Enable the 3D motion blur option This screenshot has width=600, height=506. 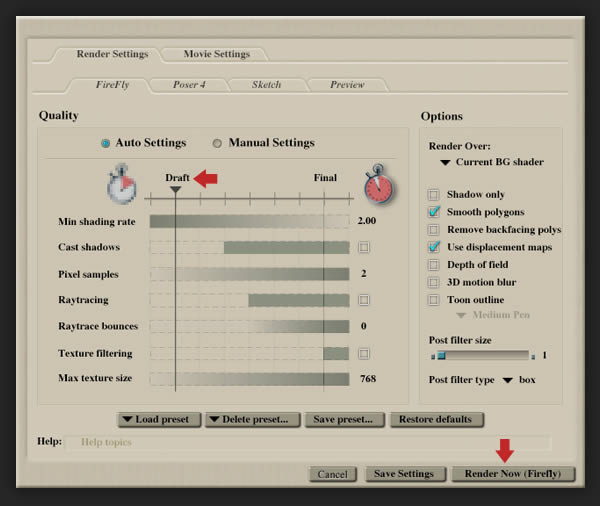click(x=434, y=282)
